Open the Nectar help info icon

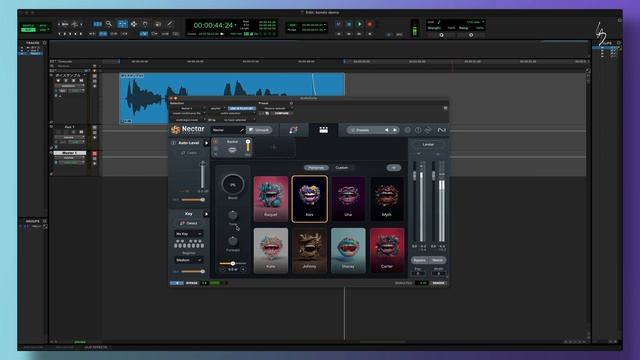click(418, 130)
